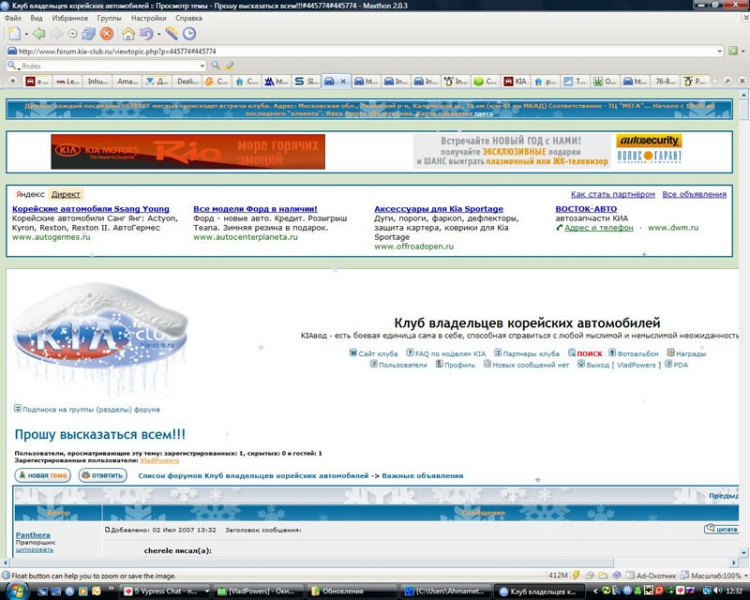Open 'Фотоальбом' forum link
Screen dimensions: 750x600
[x=638, y=353]
